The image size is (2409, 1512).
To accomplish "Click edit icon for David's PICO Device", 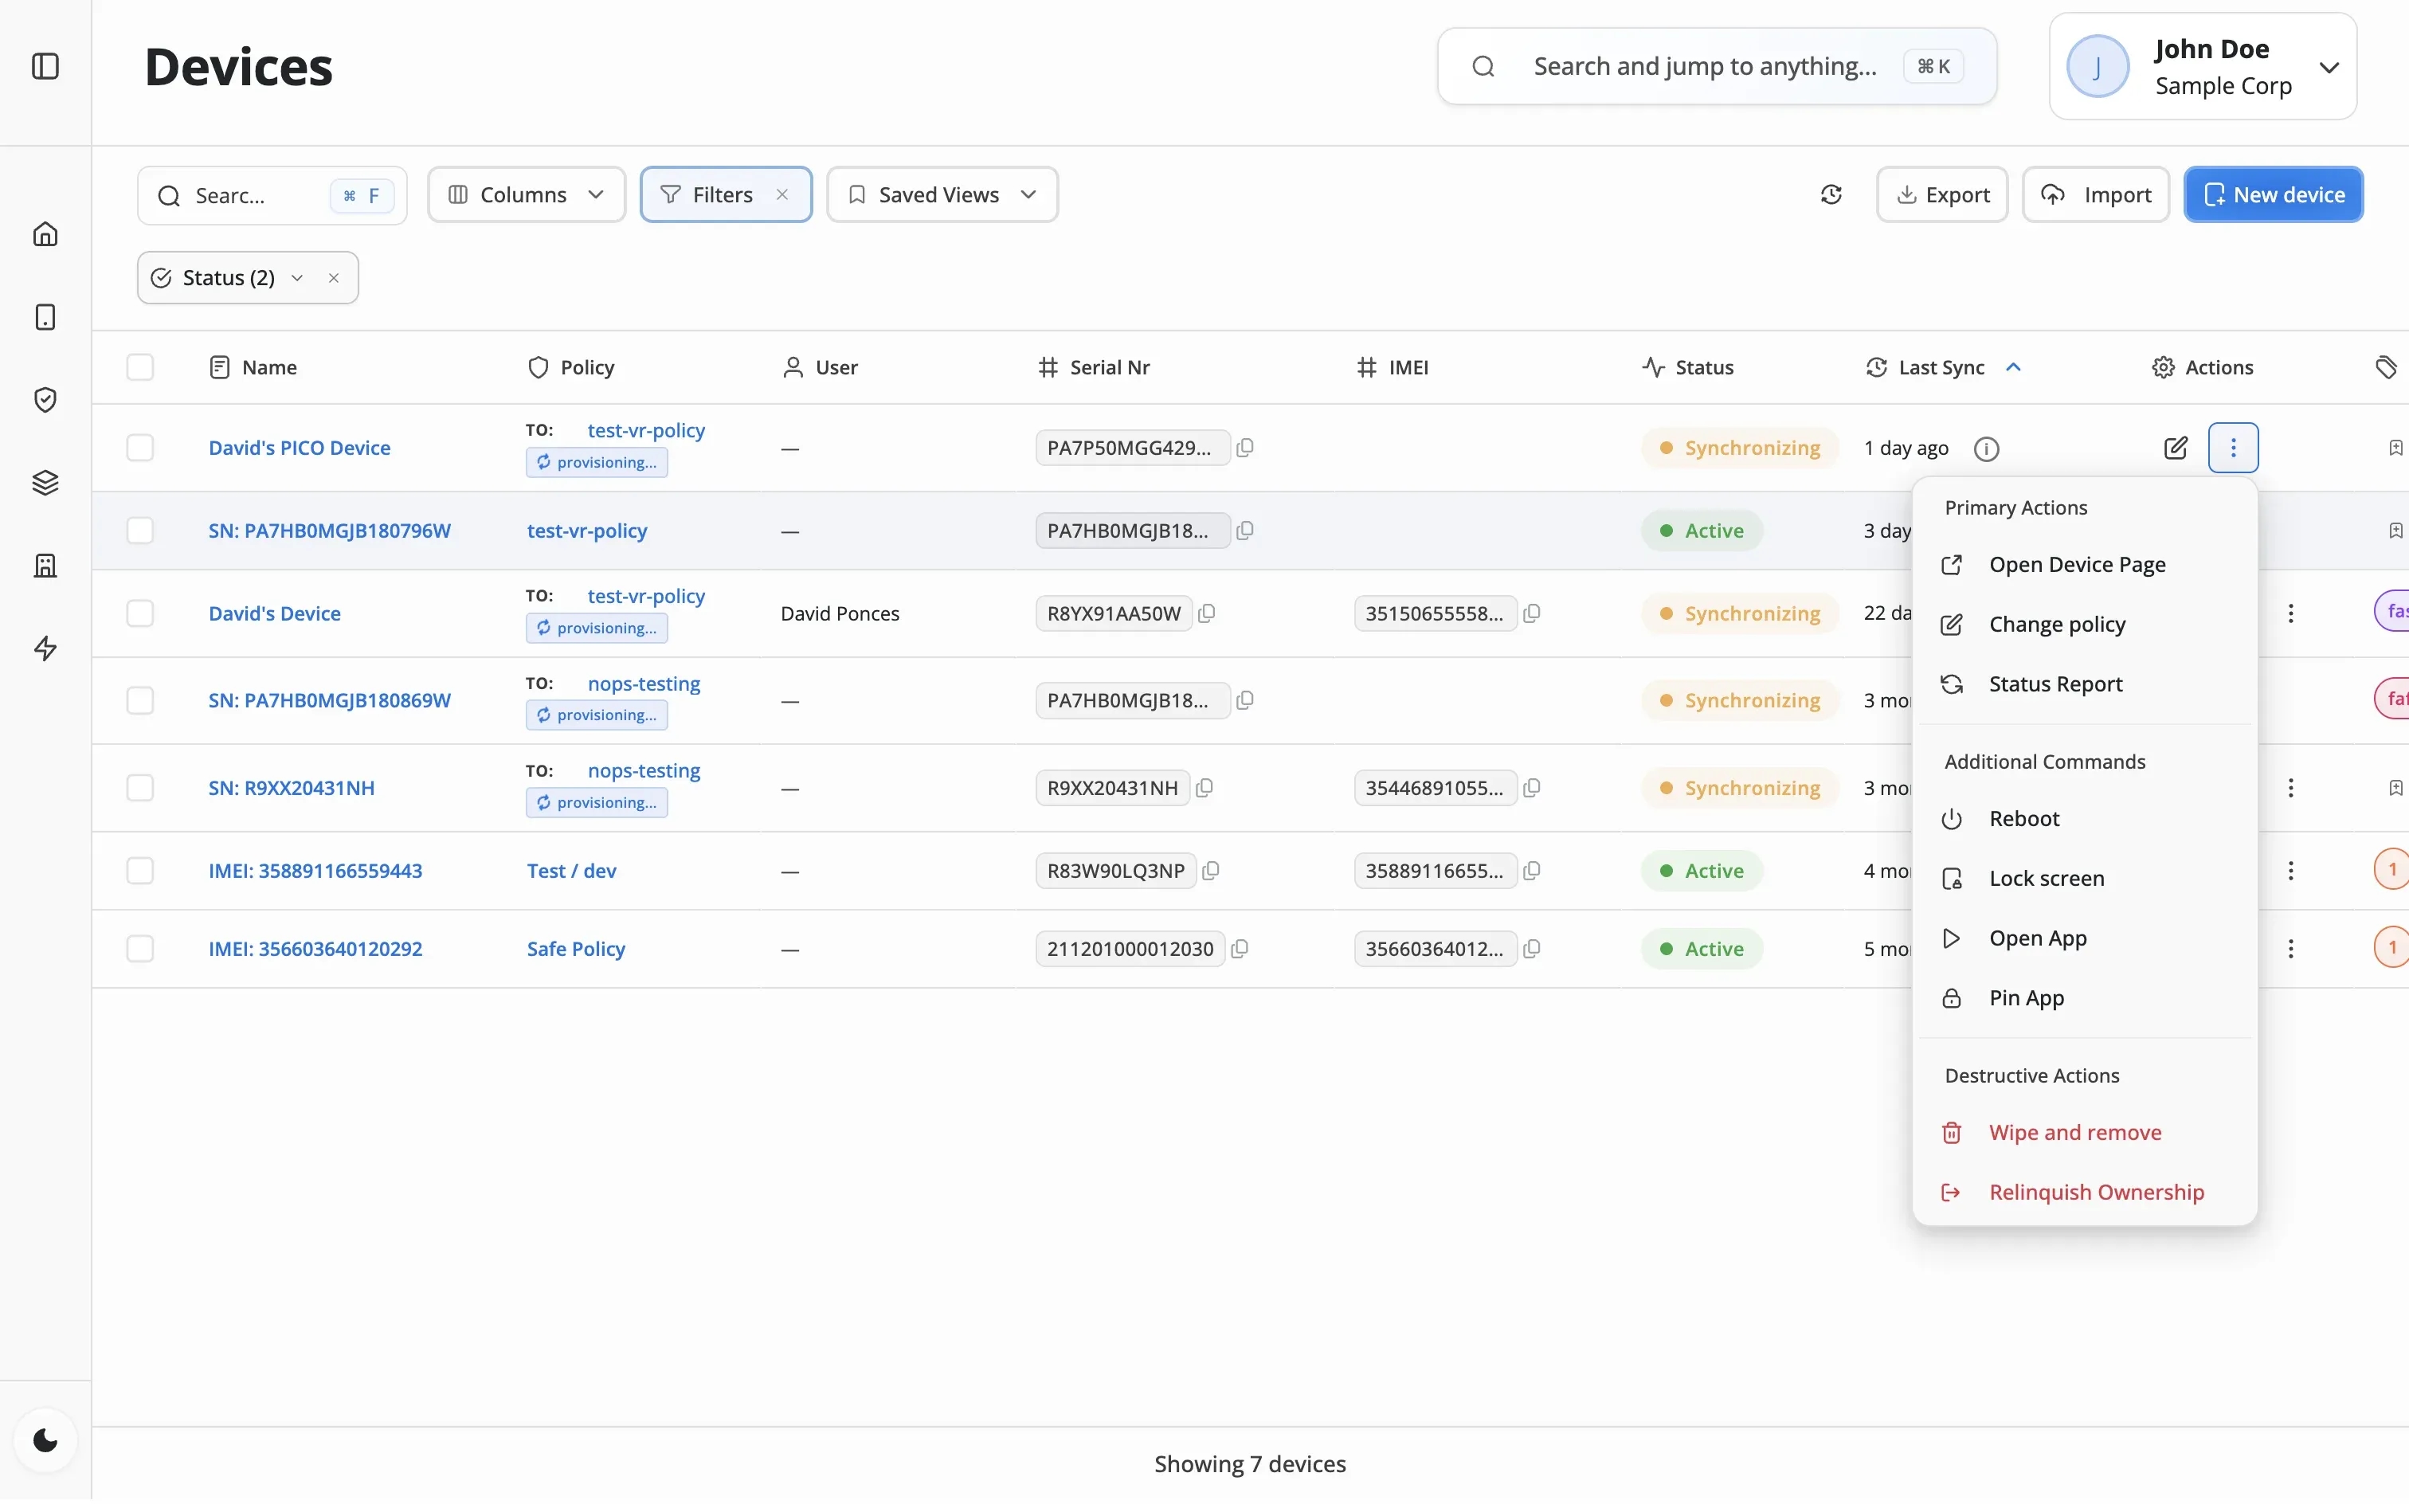I will click(2175, 448).
